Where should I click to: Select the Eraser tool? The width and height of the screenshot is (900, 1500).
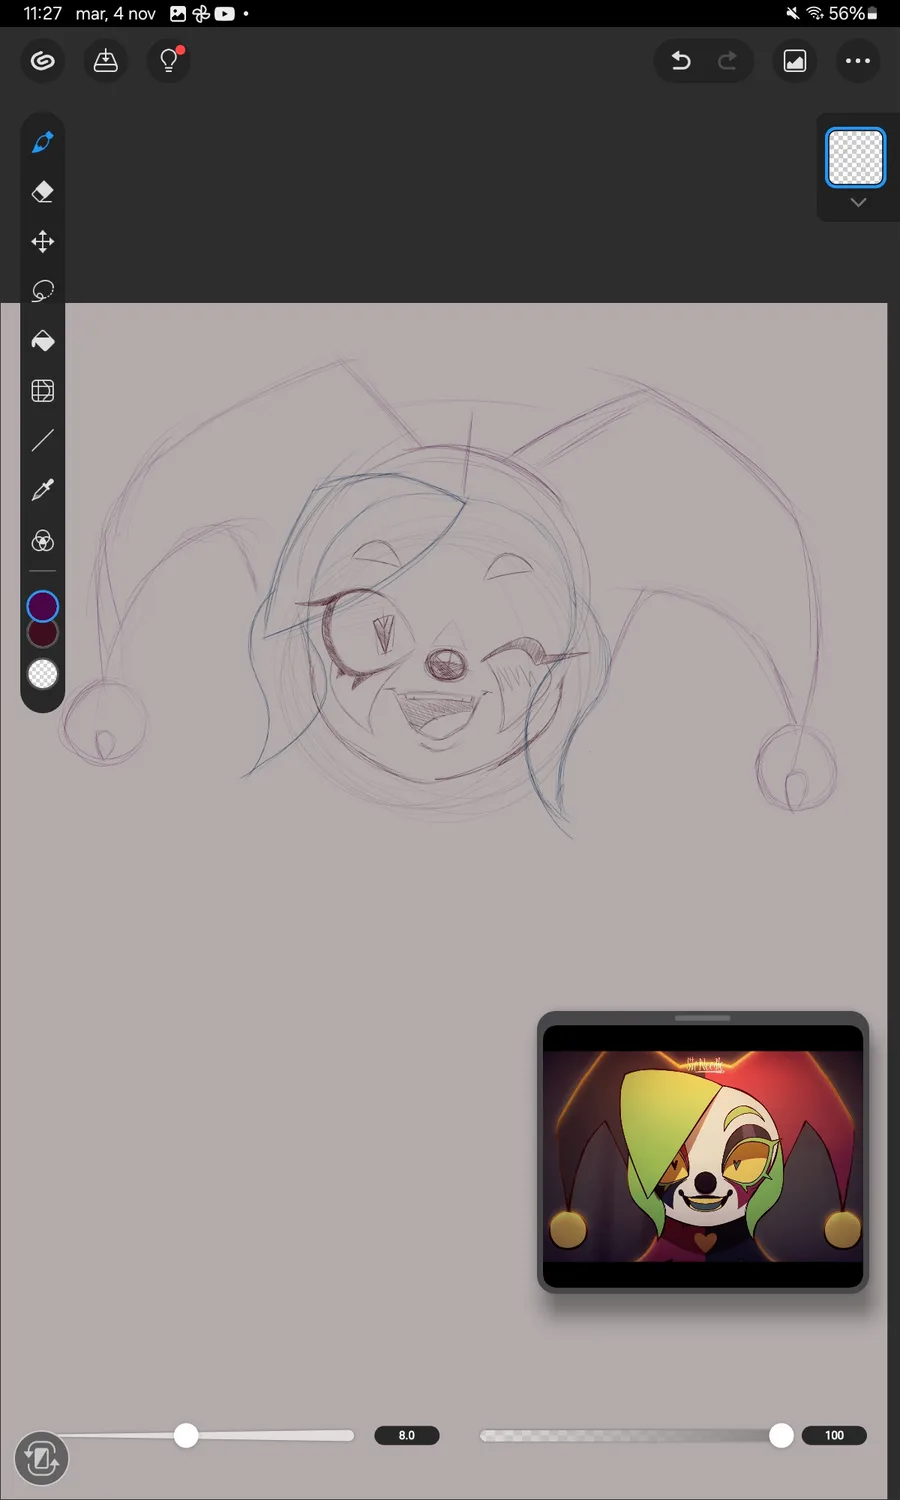click(x=42, y=192)
